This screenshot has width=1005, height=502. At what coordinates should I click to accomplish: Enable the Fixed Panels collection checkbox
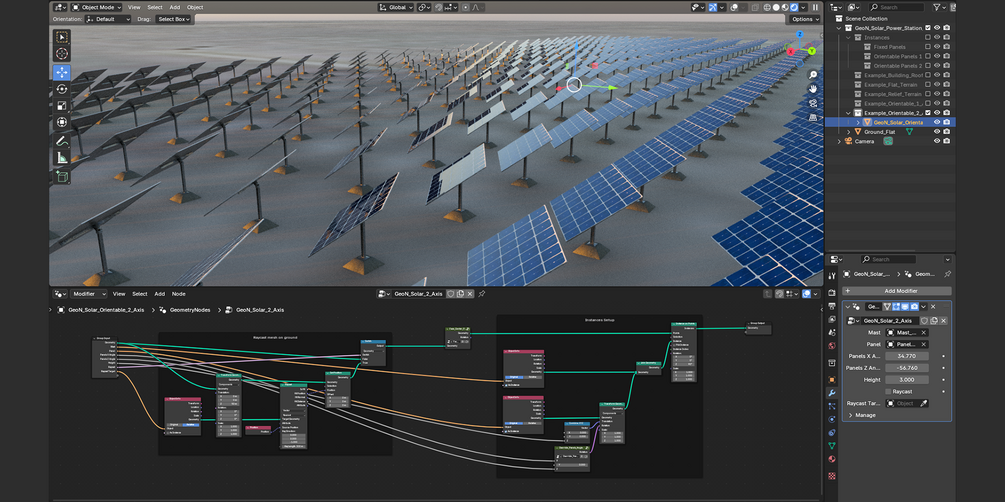[928, 47]
